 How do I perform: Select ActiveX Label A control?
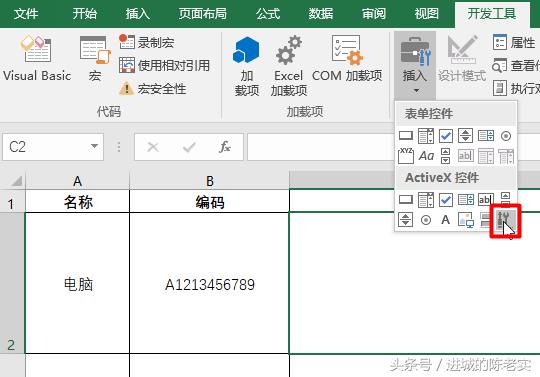(x=445, y=219)
